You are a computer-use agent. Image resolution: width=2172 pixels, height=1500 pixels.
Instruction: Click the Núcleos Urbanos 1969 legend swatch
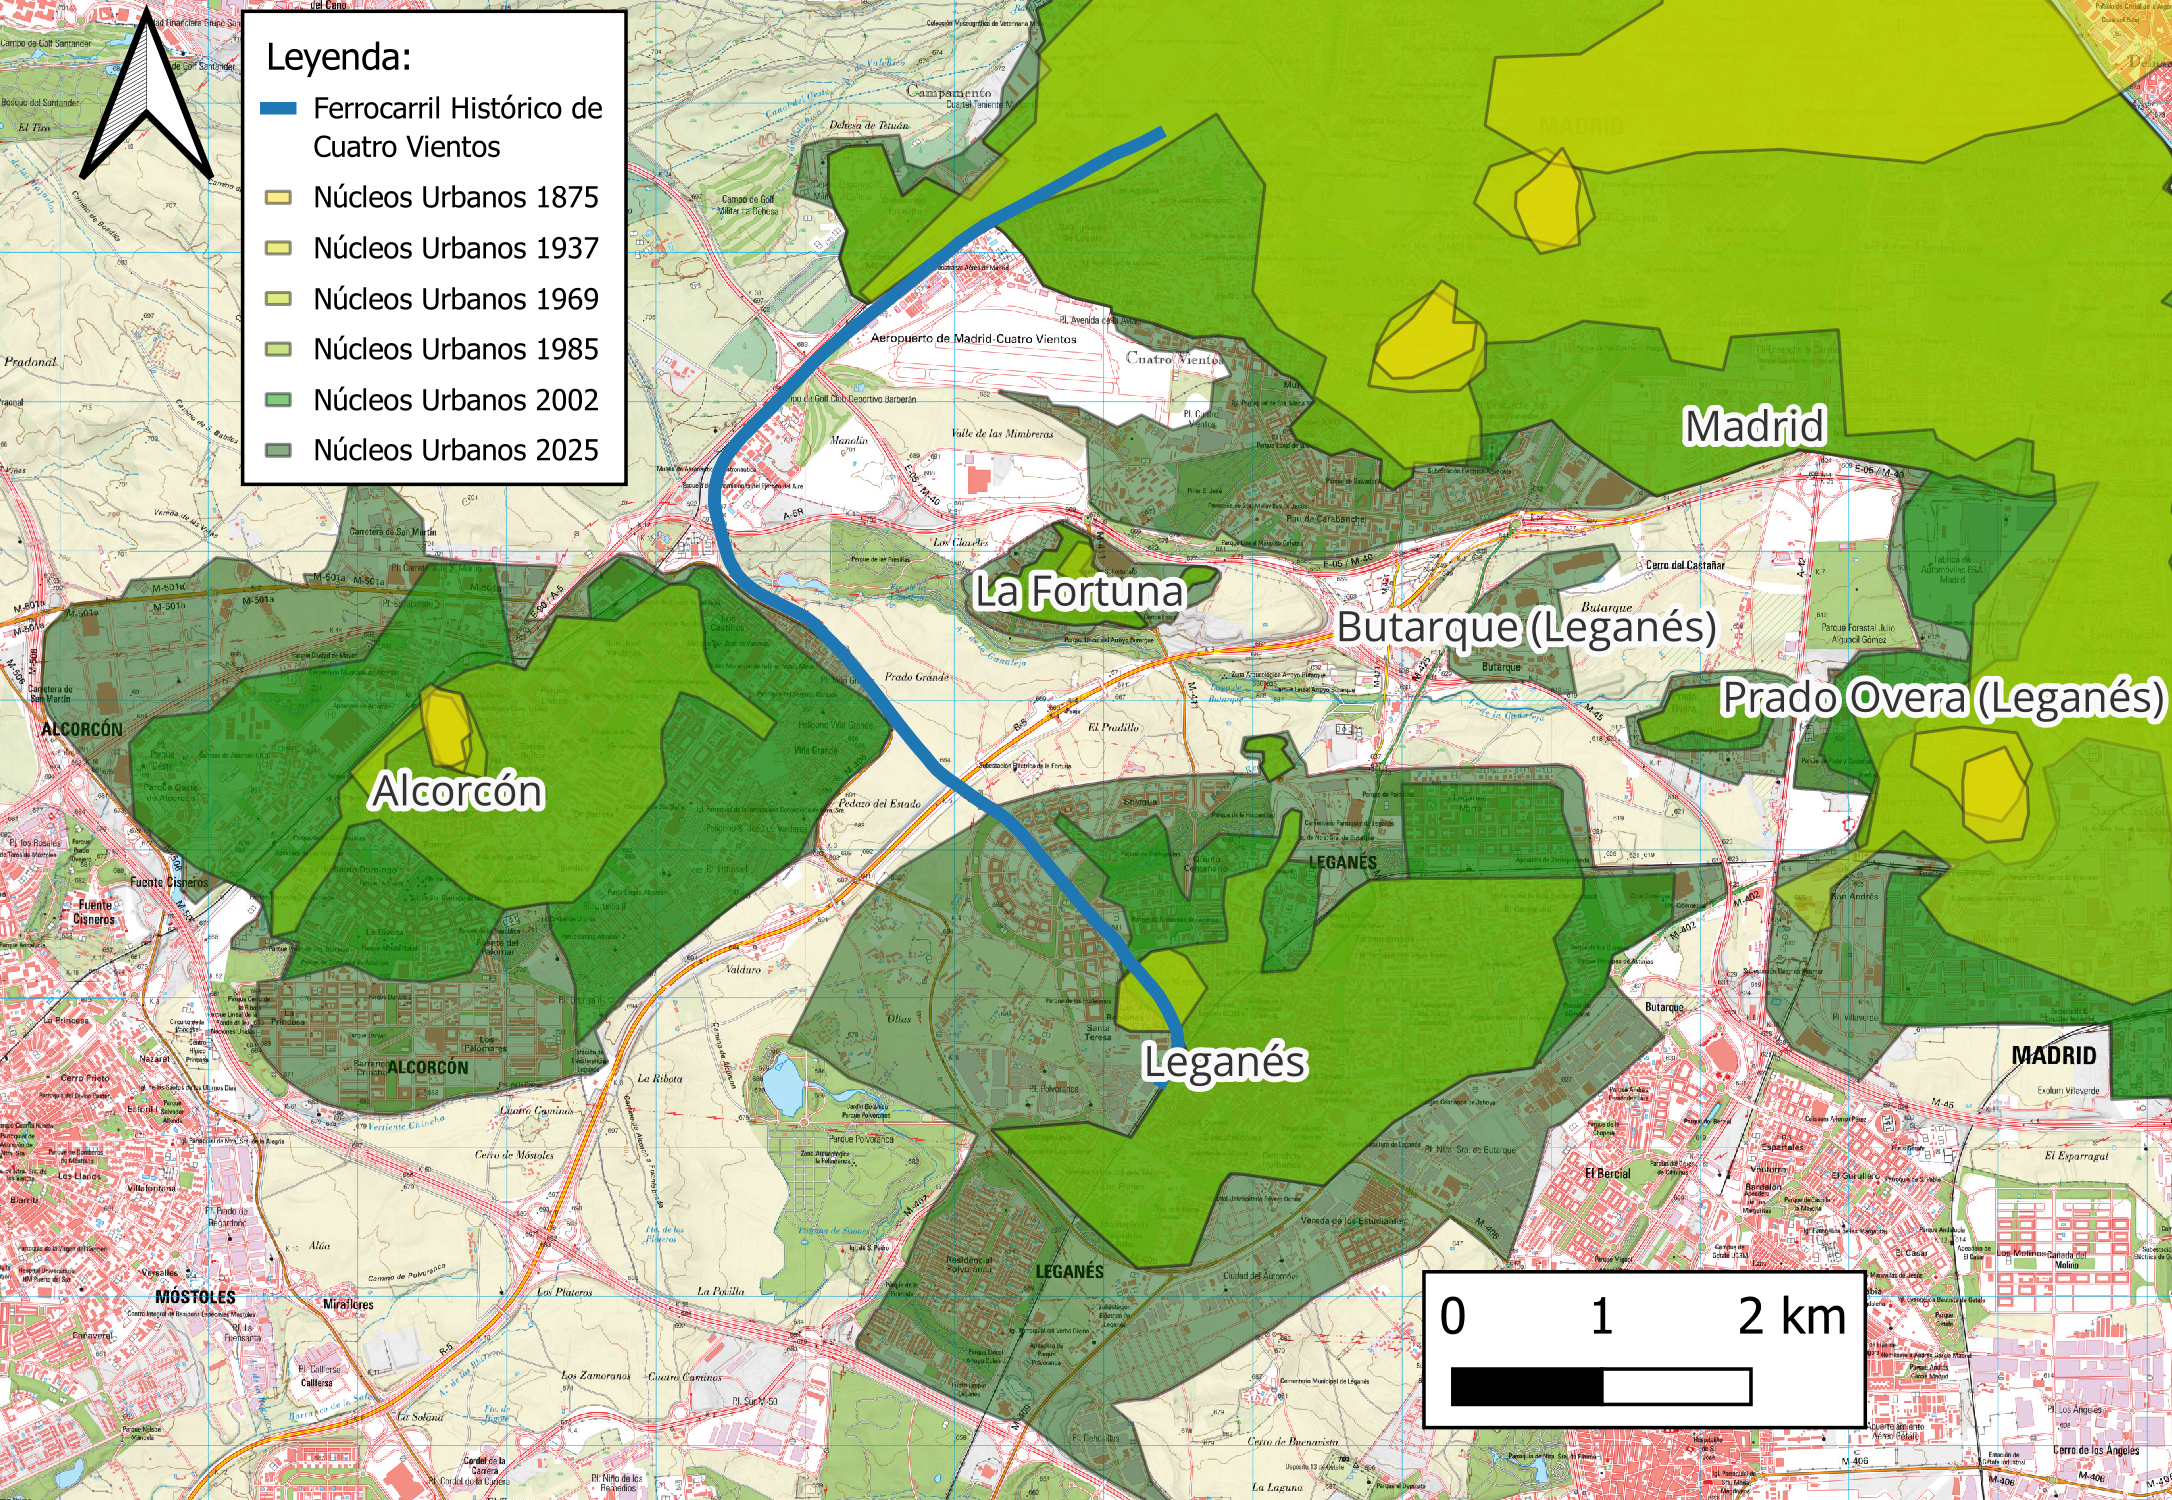[x=278, y=299]
